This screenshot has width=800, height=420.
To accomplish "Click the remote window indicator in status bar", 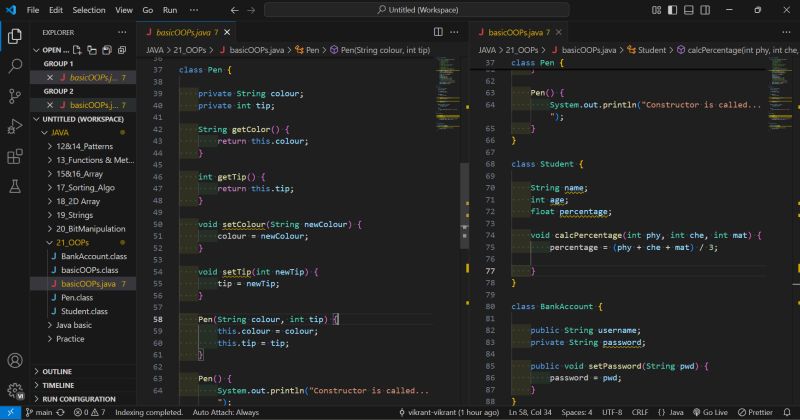I will coord(10,412).
